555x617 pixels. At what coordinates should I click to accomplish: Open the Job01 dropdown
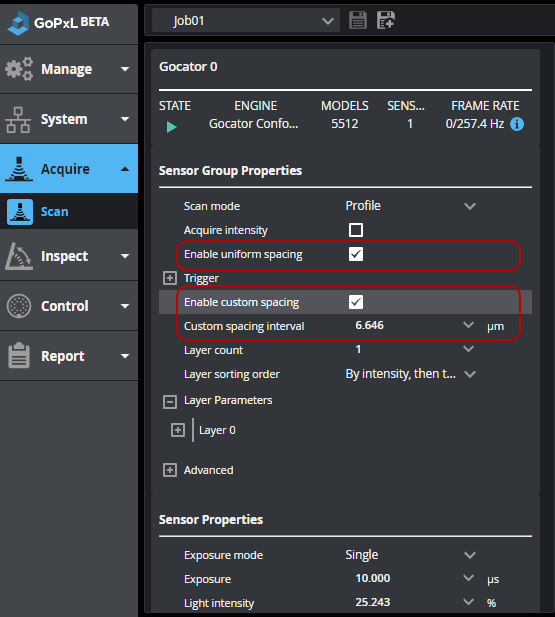[x=246, y=20]
